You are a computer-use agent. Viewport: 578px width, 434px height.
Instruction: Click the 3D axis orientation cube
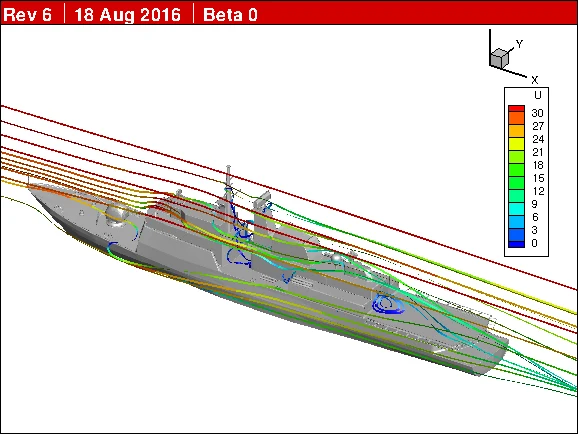point(500,58)
